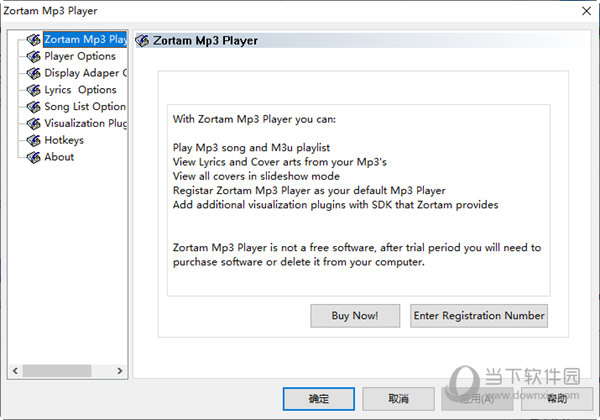600x420 pixels.
Task: Click the Buy Now! button
Action: pyautogui.click(x=355, y=316)
